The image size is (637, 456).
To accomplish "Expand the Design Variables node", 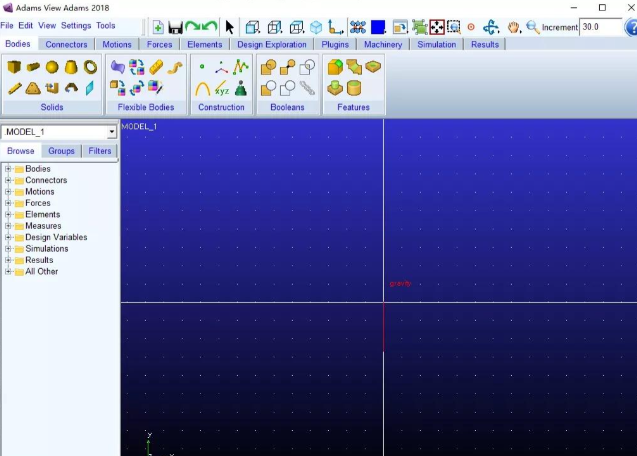I will (x=8, y=237).
